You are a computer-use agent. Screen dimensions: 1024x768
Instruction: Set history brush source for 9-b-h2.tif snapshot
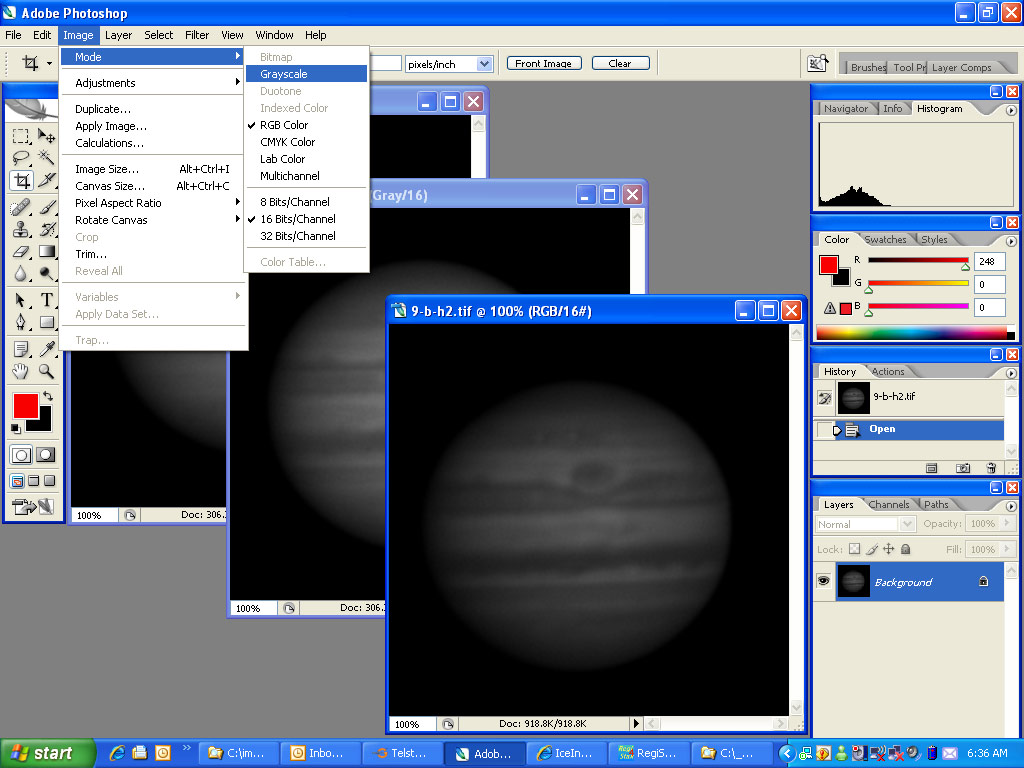(x=825, y=398)
